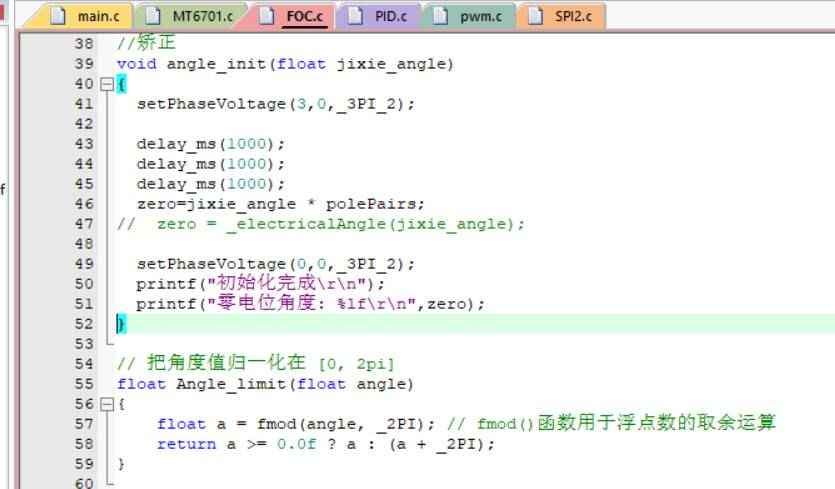835x489 pixels.
Task: Switch to the main.c tab
Action: pos(80,16)
